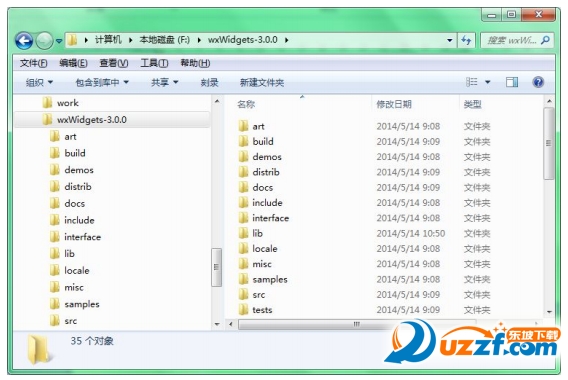Viewport: 568px width, 380px height.
Task: Select locale in the navigation tree
Action: pos(77,271)
